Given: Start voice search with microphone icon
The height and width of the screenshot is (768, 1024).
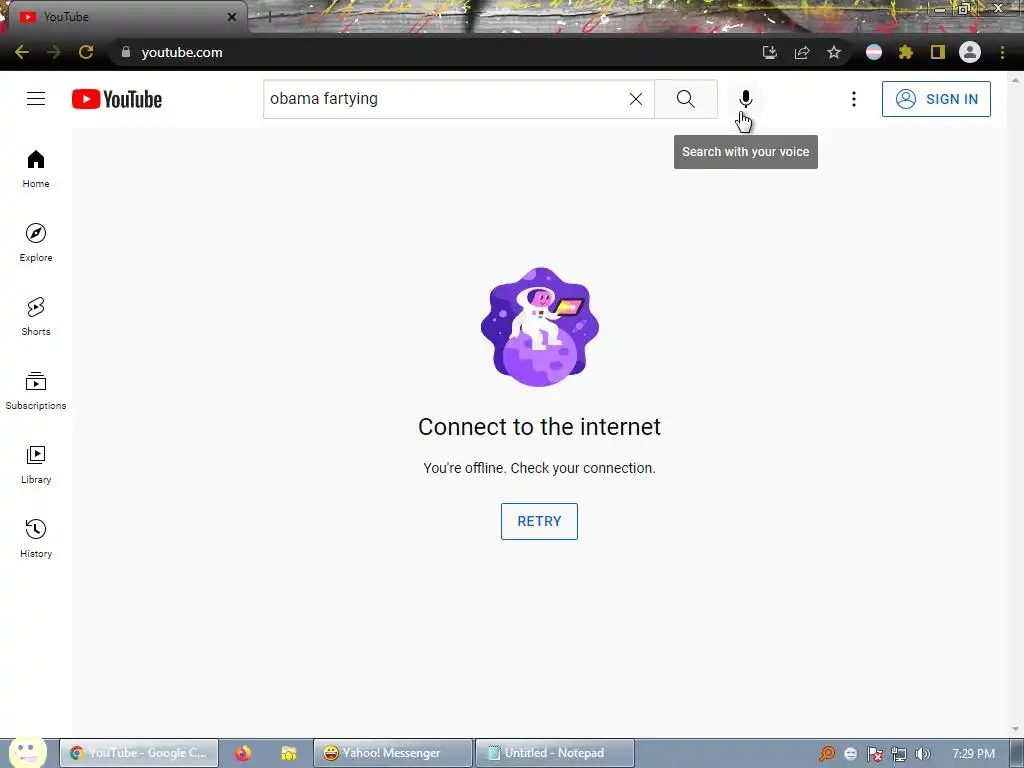Looking at the screenshot, I should pos(745,99).
